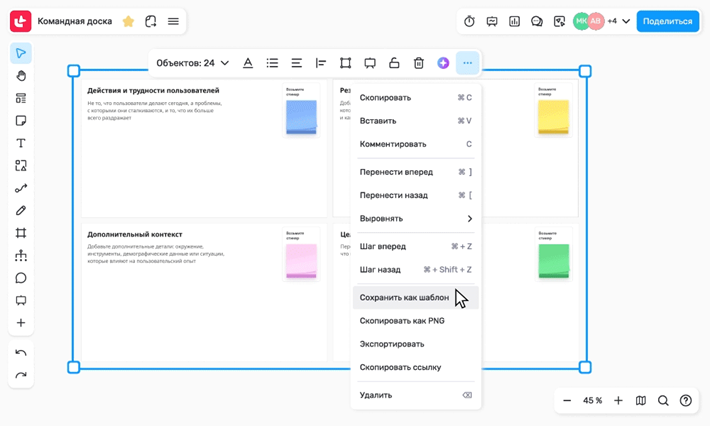
Task: Activate the hand pan tool
Action: coord(21,76)
